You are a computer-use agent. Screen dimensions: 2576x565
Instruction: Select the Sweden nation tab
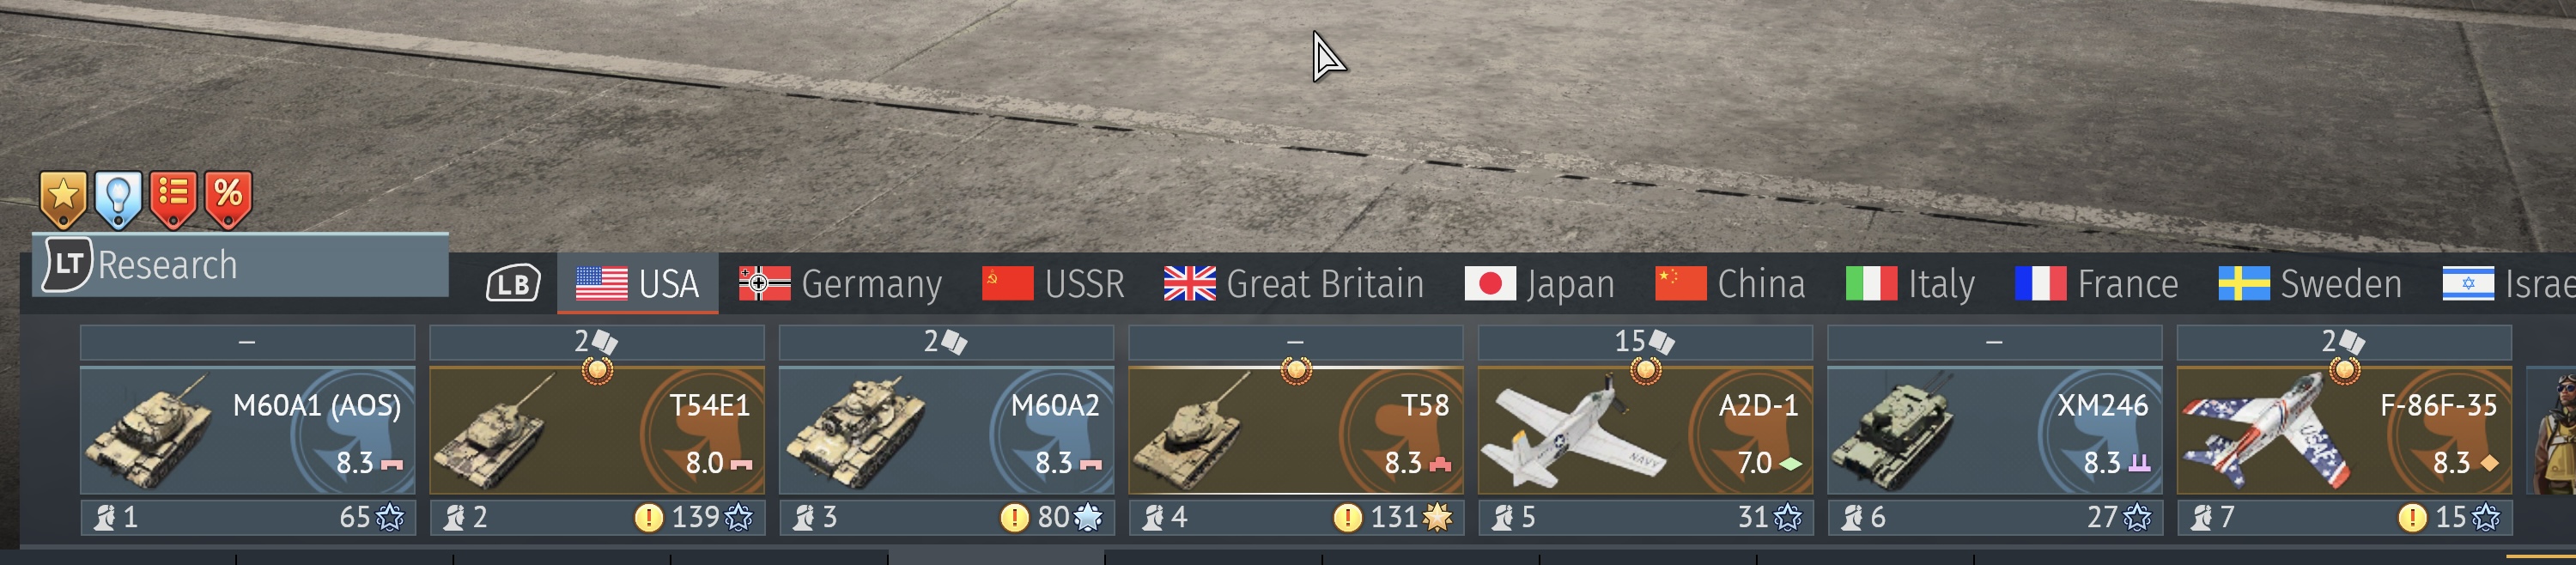click(x=2310, y=284)
